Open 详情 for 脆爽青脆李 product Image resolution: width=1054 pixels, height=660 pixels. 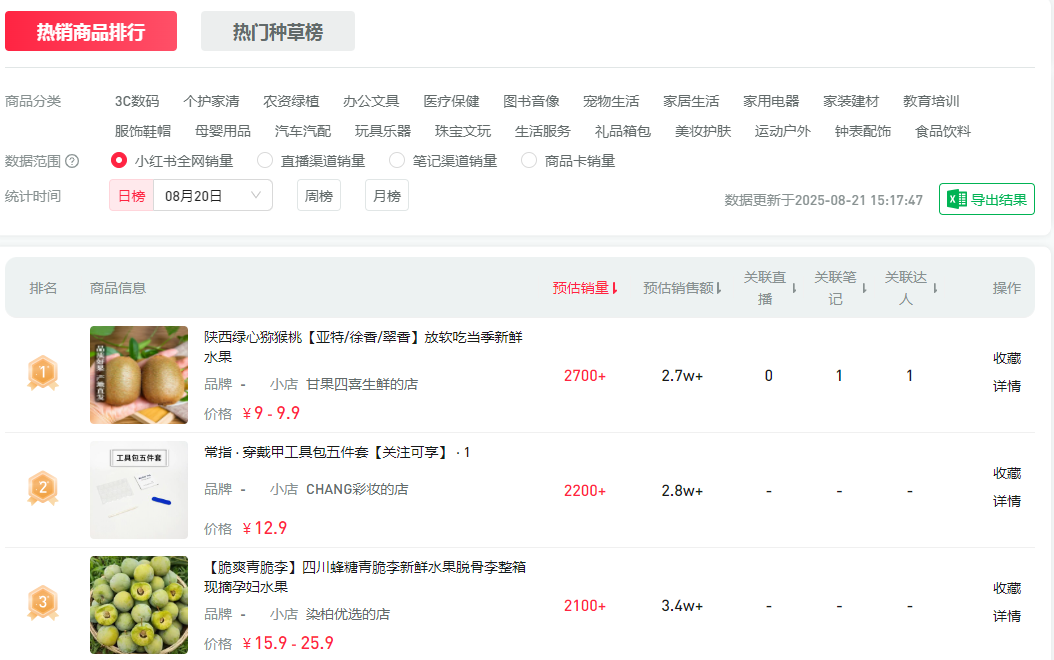point(1006,616)
